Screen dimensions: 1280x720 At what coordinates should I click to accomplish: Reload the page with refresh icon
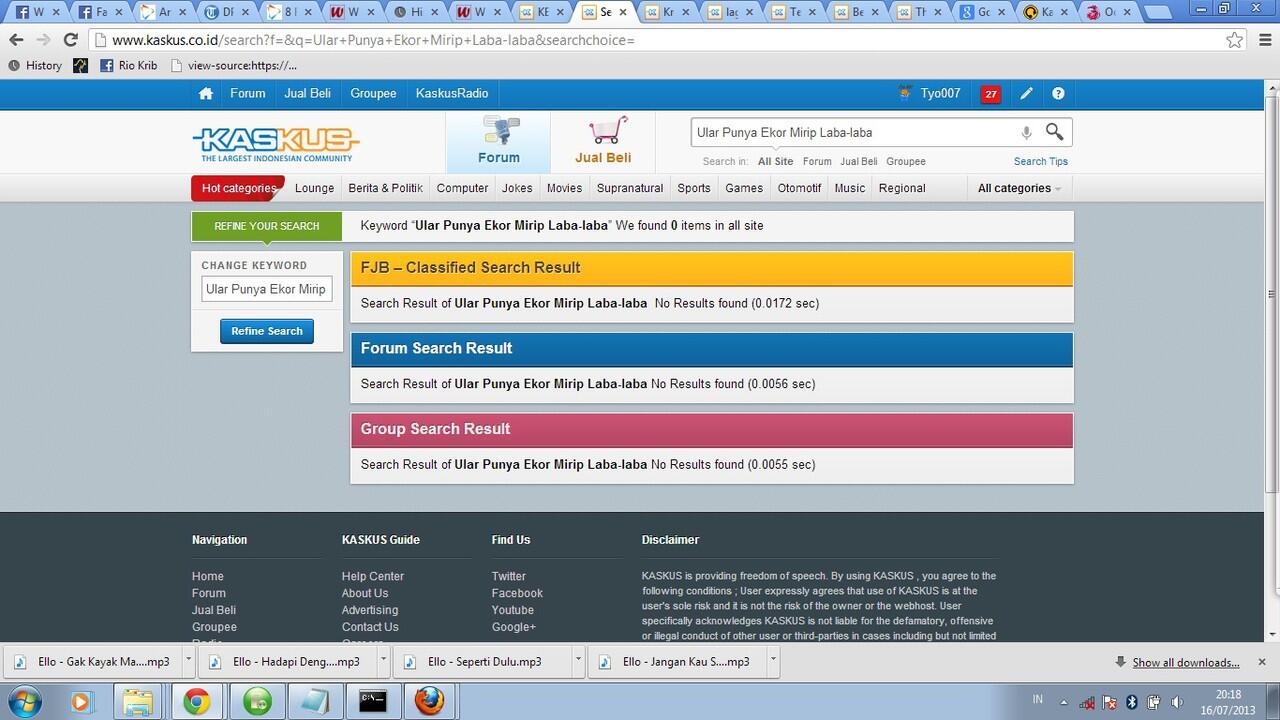click(x=70, y=40)
